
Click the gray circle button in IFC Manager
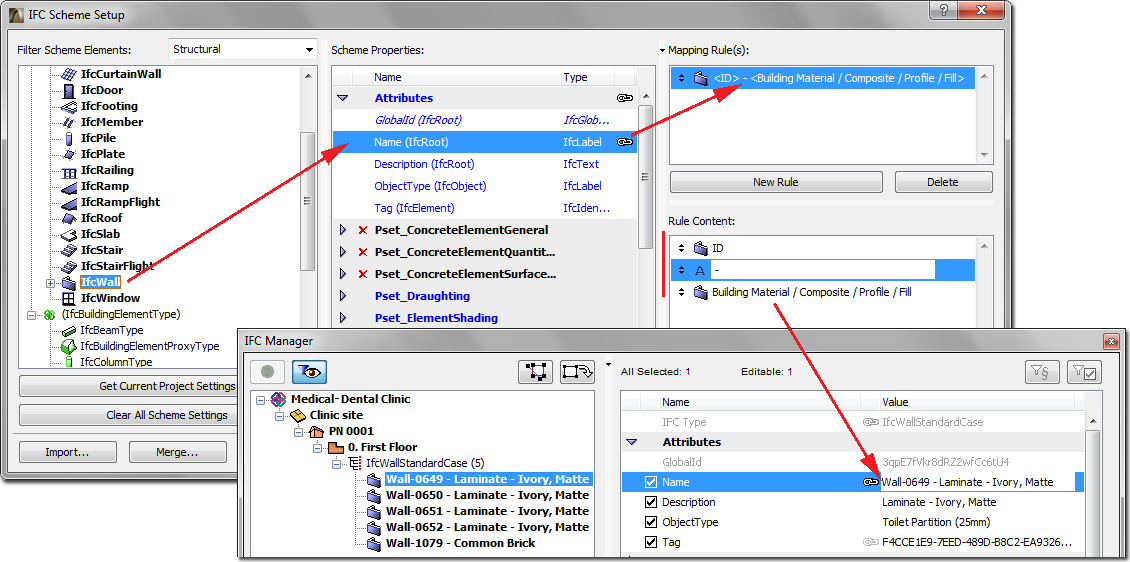tap(268, 372)
